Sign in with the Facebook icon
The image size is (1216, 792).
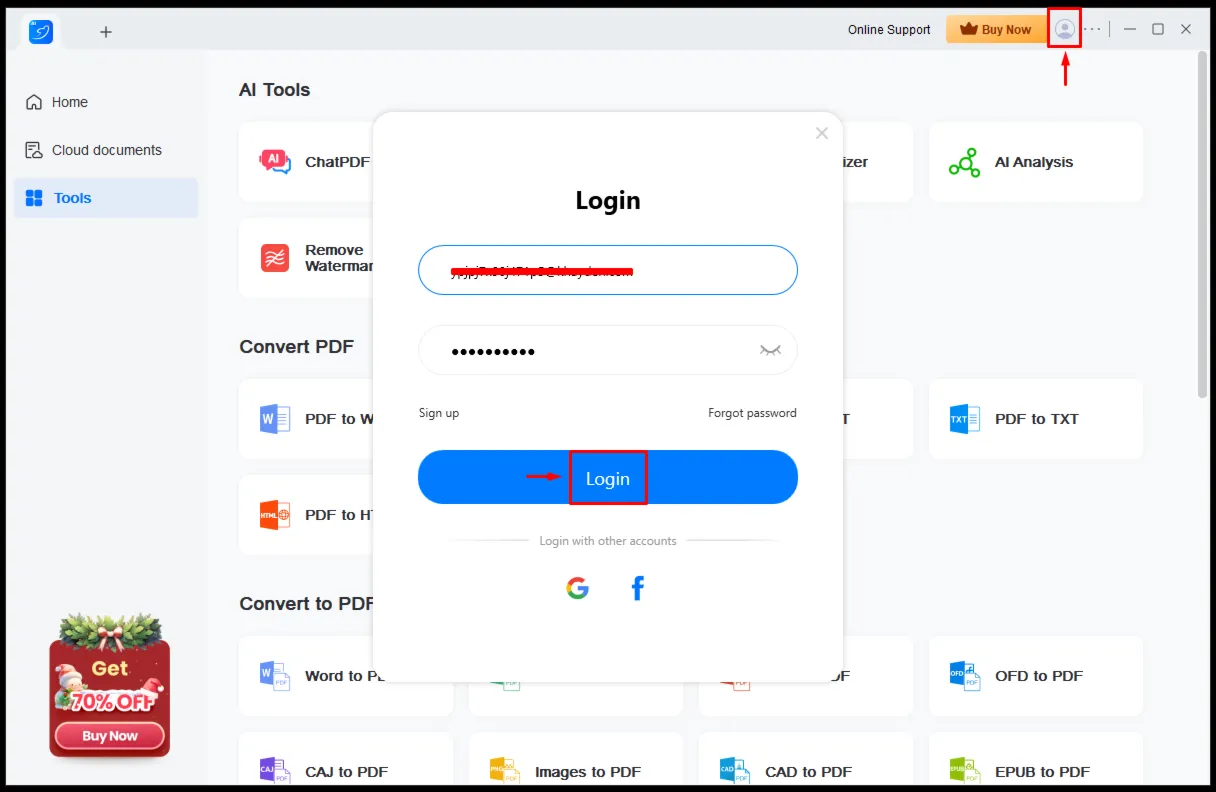pyautogui.click(x=637, y=588)
